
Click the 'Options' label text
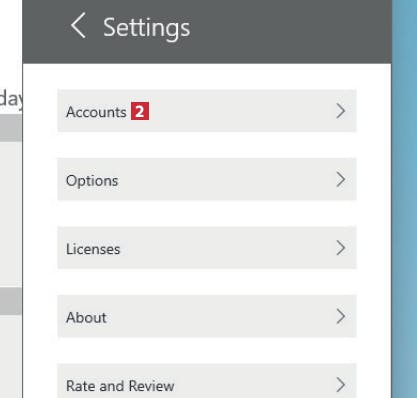92,181
